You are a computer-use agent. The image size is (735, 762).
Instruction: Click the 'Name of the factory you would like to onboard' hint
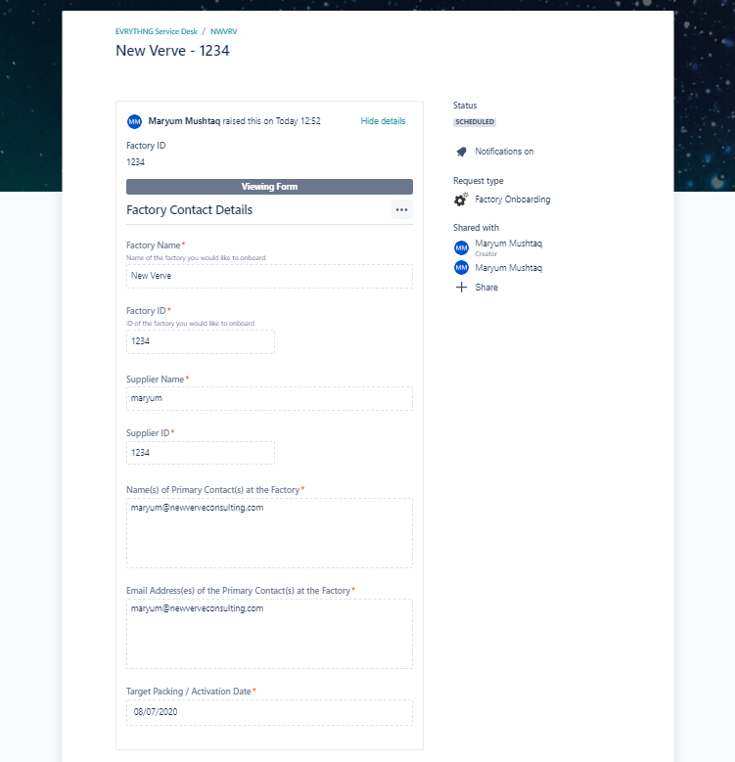[195, 258]
